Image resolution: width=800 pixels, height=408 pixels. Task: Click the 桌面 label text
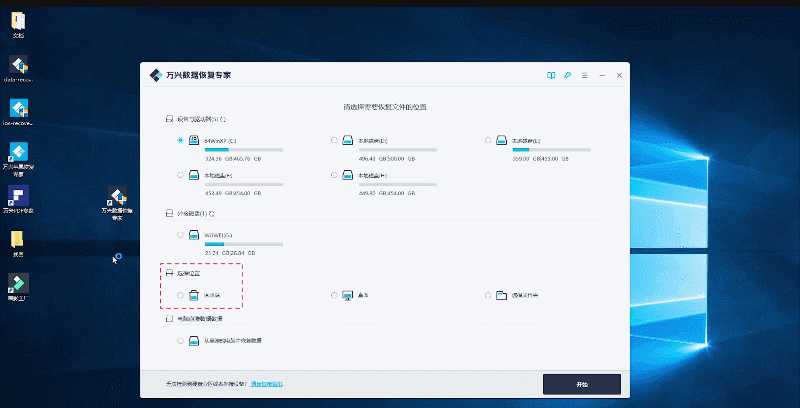point(363,295)
